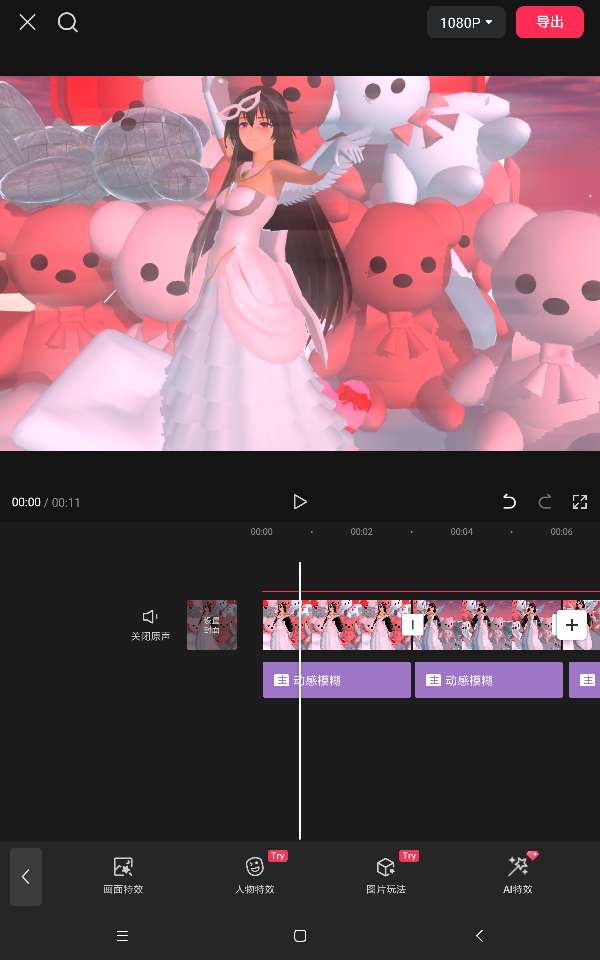Image resolution: width=600 pixels, height=960 pixels.
Task: Tap the 00:02 mark on timeline ruler
Action: (x=361, y=532)
